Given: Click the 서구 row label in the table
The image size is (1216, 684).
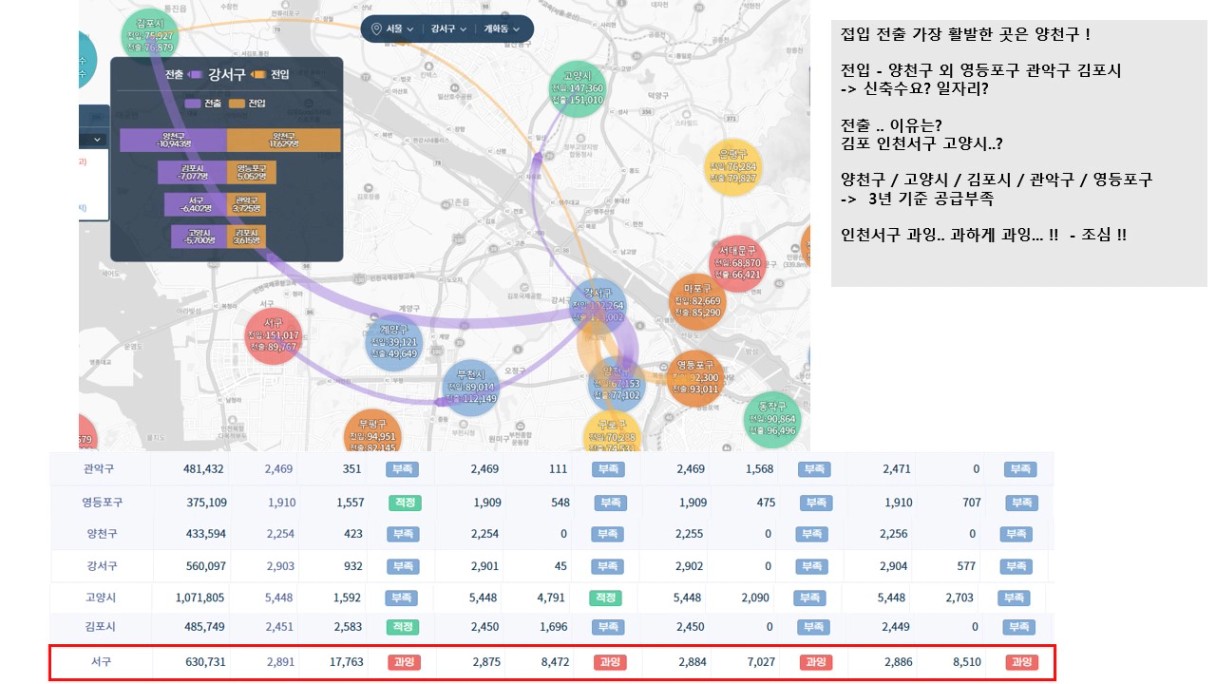Looking at the screenshot, I should (x=100, y=662).
